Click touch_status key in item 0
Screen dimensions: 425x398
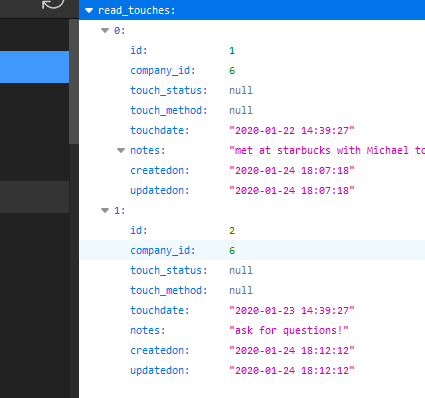coord(169,91)
